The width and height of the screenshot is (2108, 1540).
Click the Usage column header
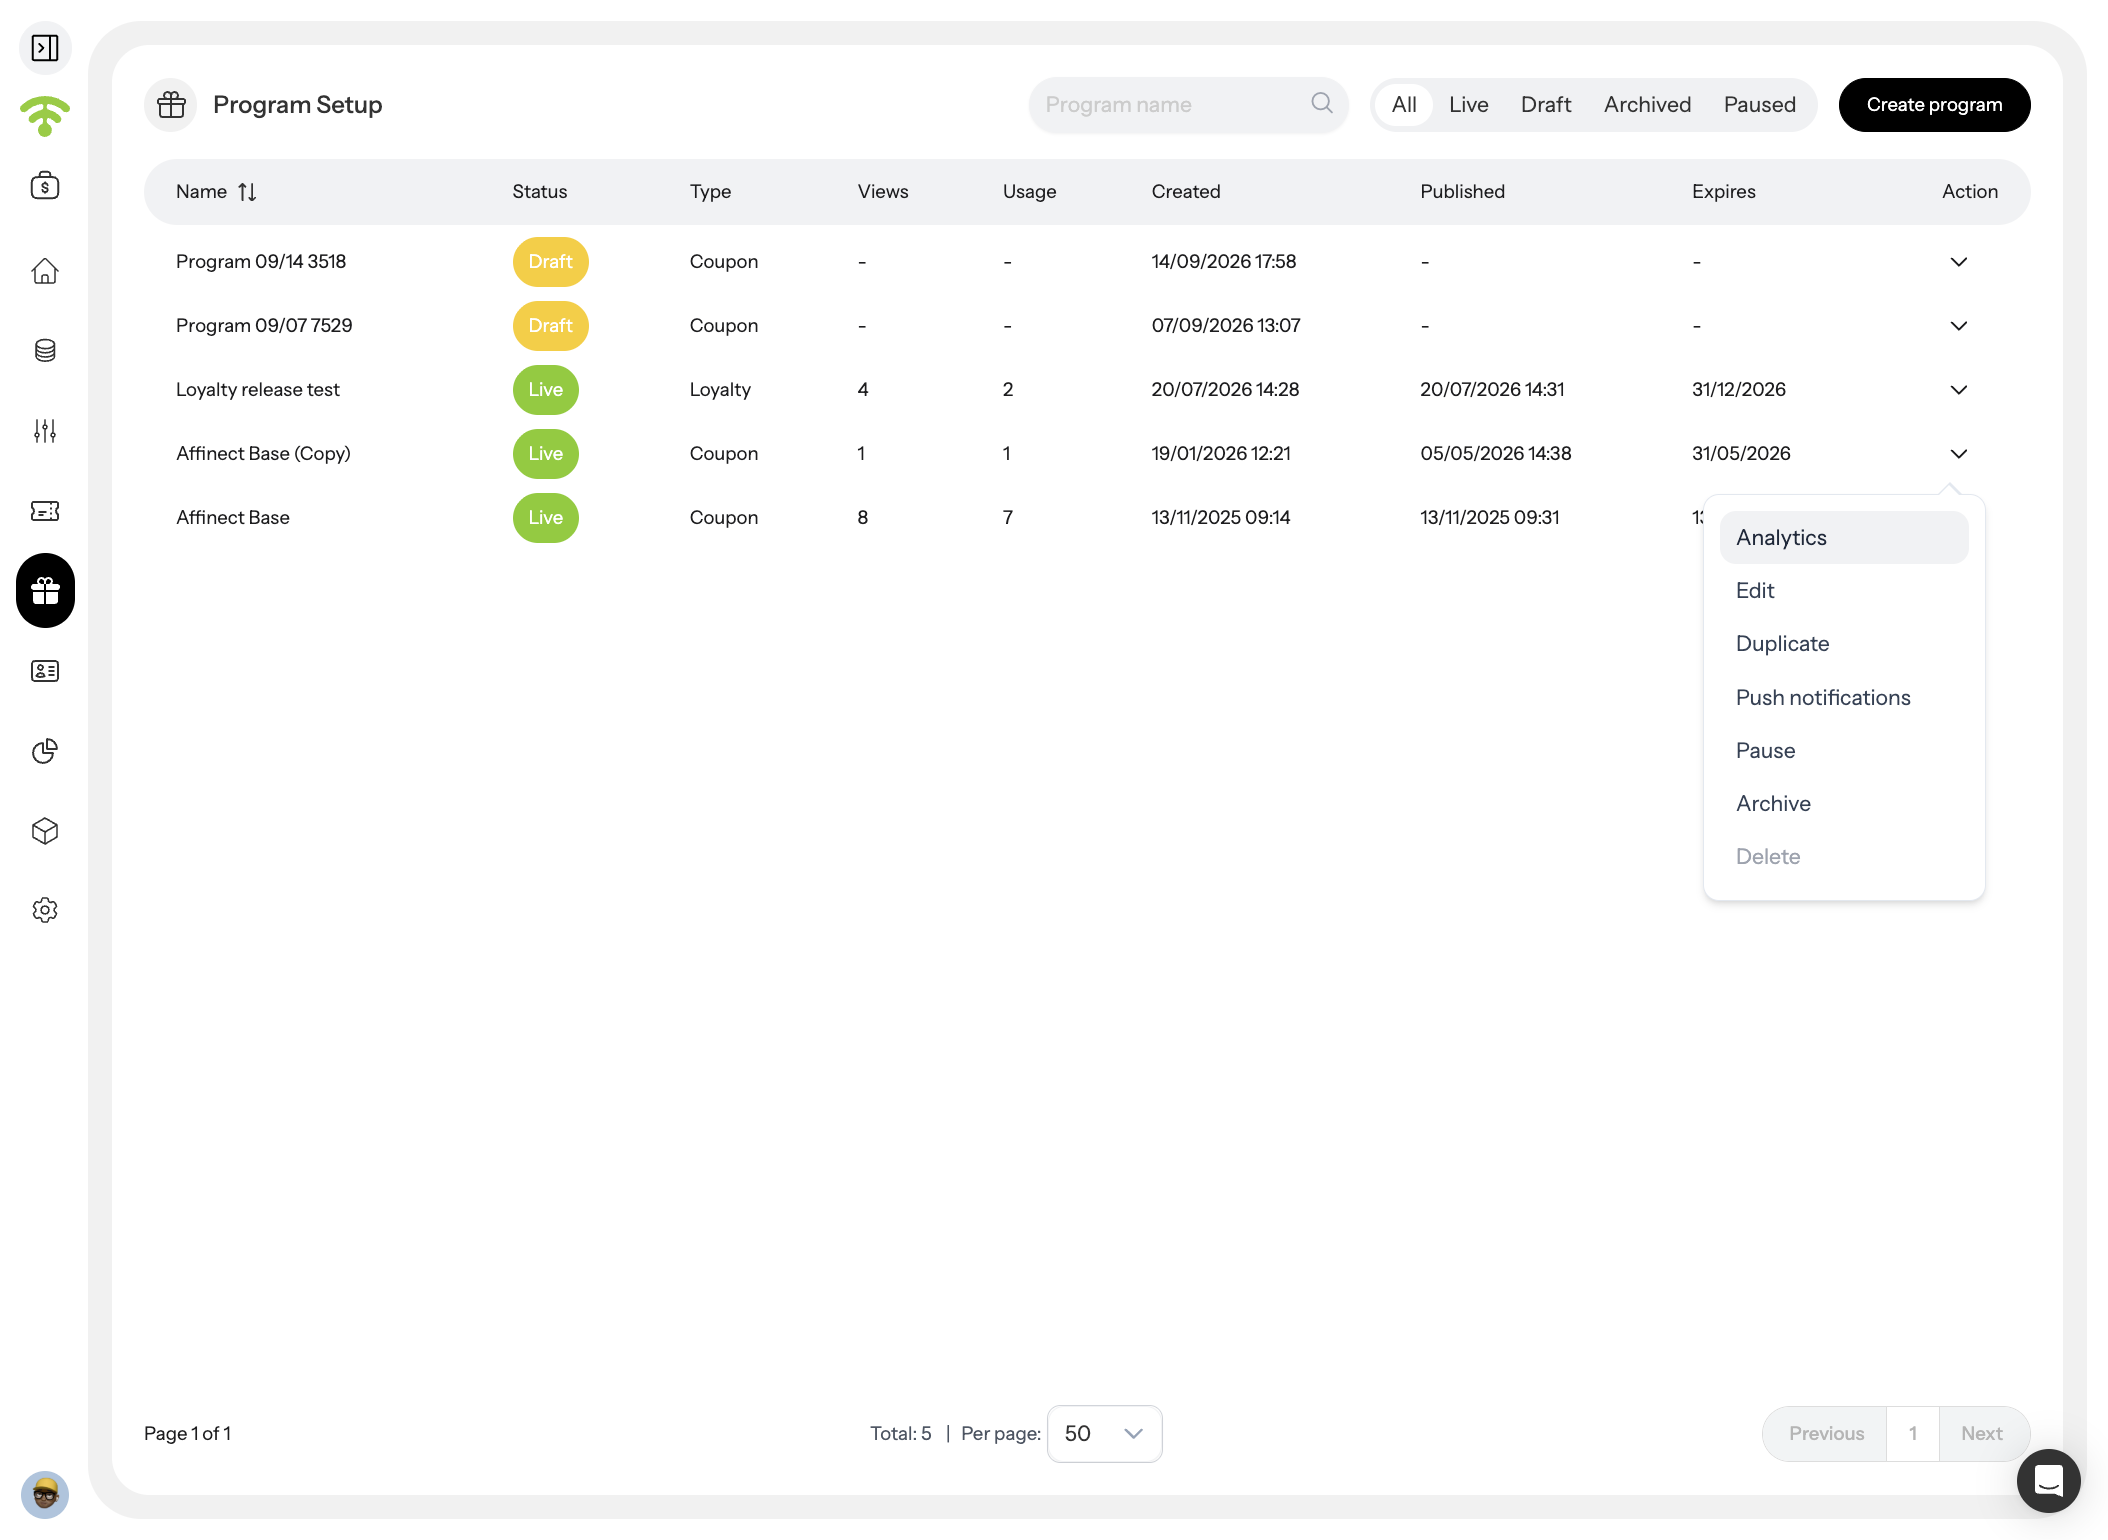(1029, 192)
